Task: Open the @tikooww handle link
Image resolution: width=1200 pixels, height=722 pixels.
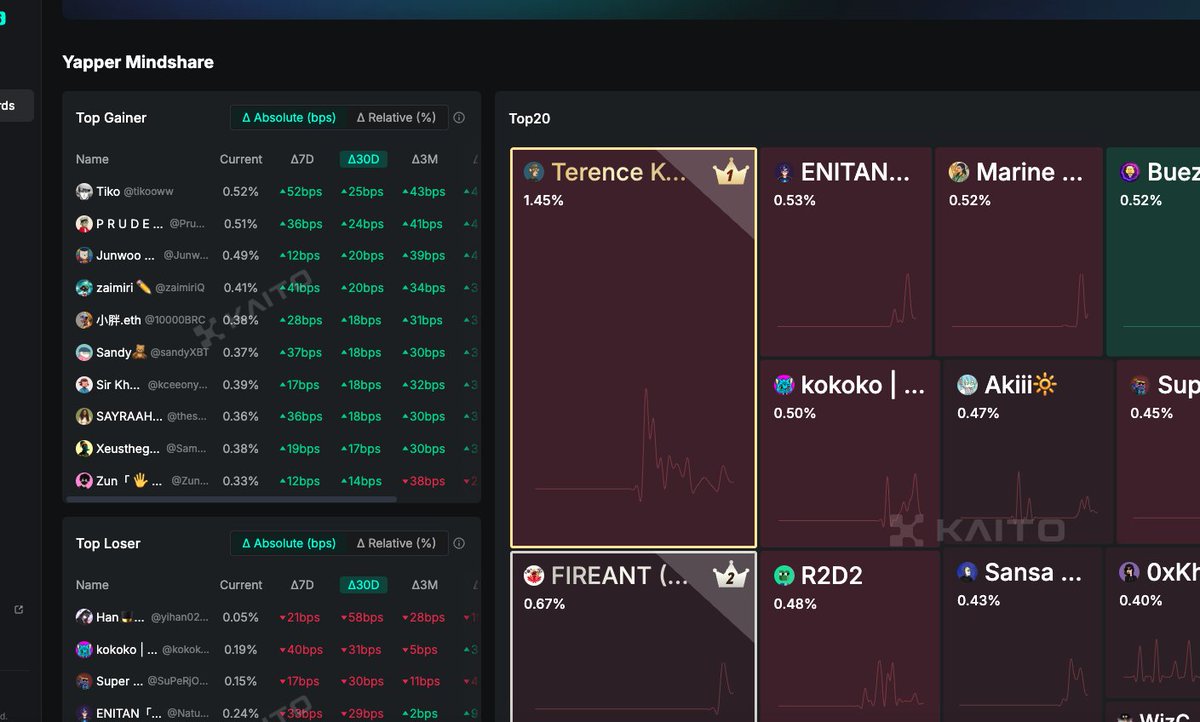Action: pyautogui.click(x=148, y=191)
